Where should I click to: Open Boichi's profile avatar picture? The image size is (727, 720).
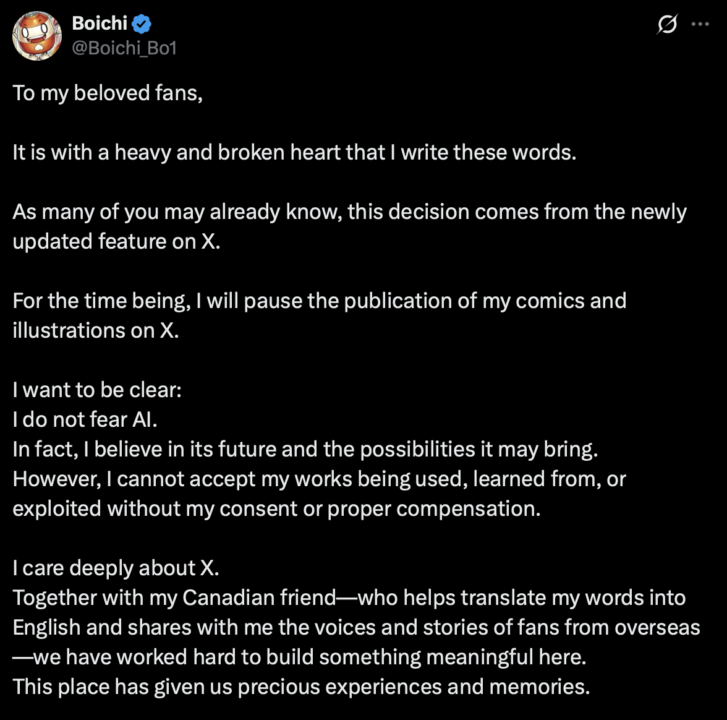click(x=36, y=36)
